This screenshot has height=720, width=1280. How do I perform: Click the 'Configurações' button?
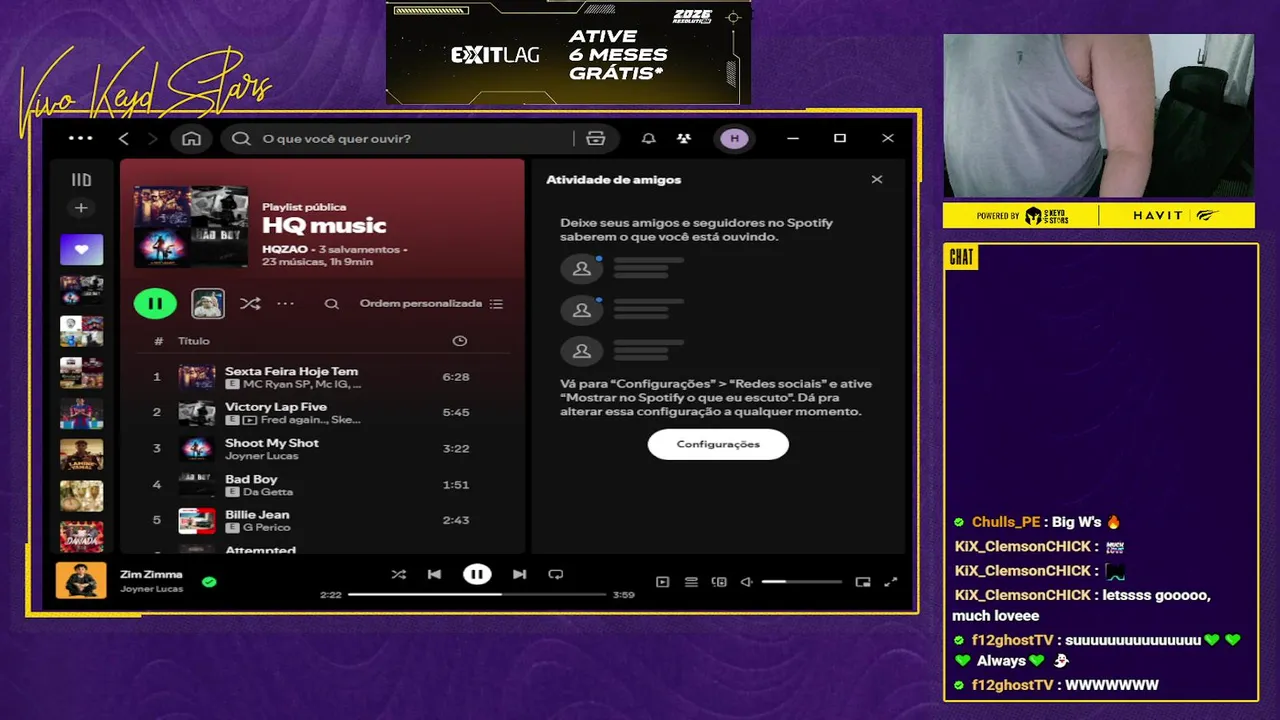coord(718,444)
